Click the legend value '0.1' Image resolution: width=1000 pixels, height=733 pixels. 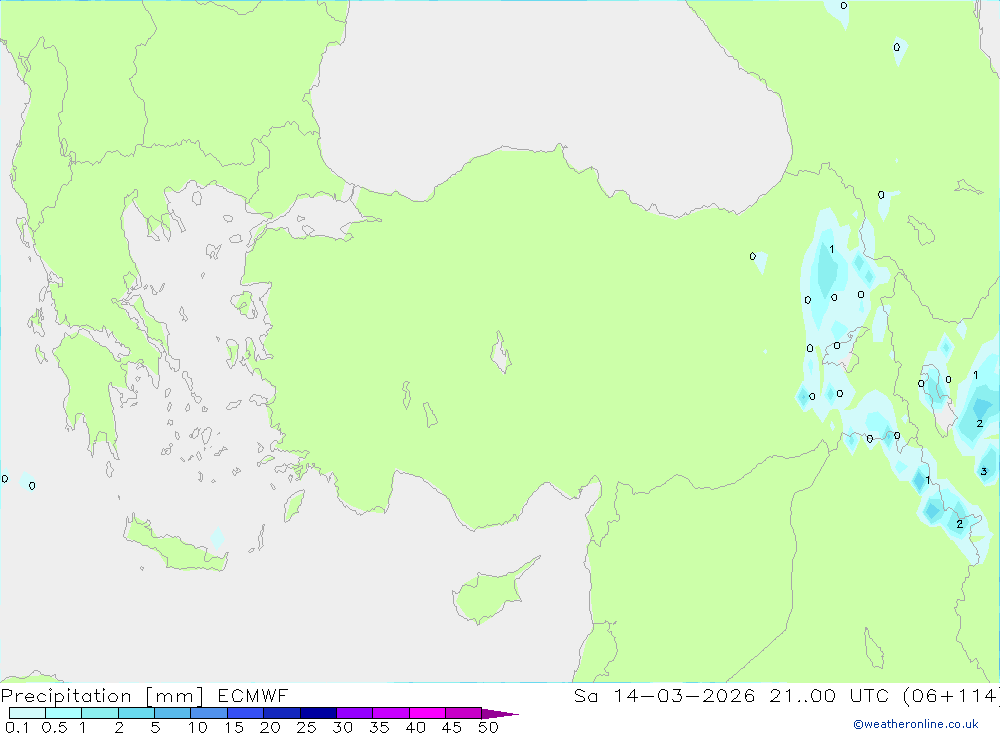(17, 727)
